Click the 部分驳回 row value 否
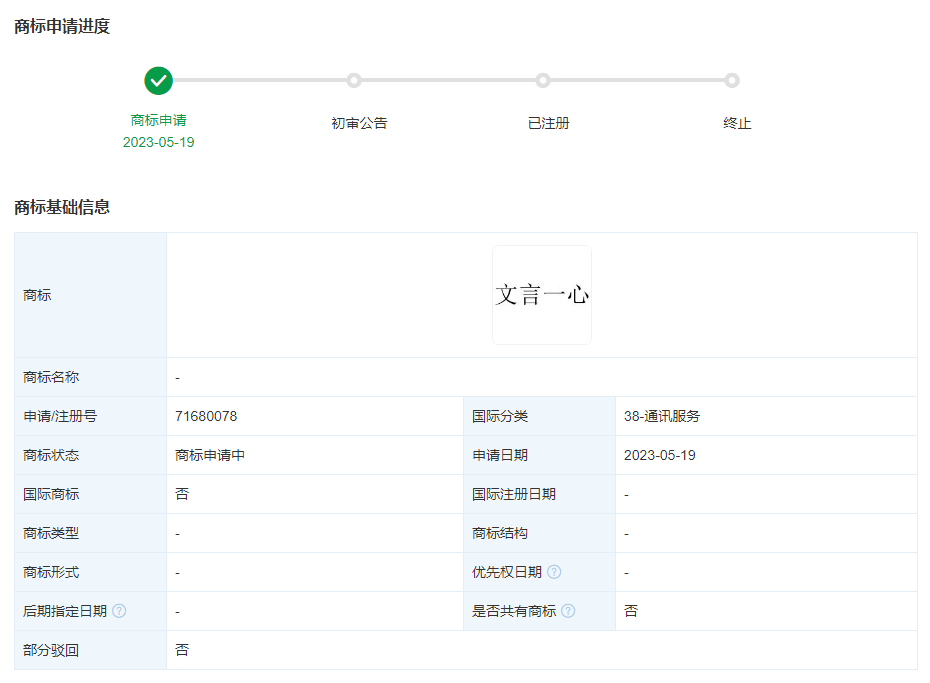930x683 pixels. point(182,650)
